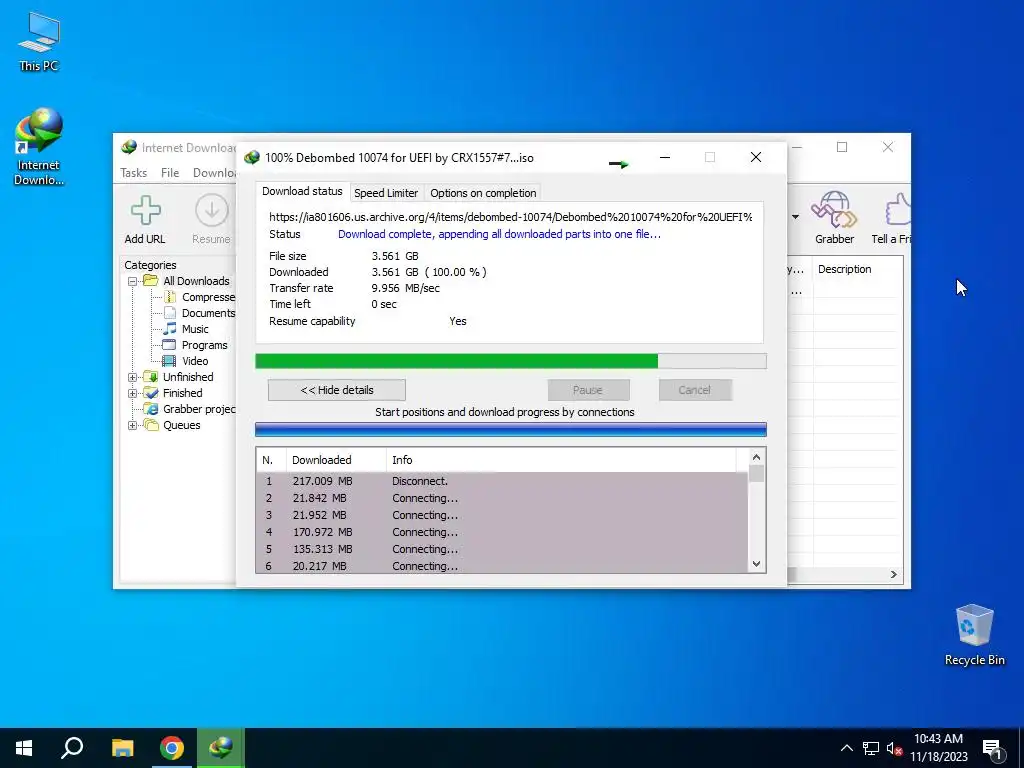Viewport: 1024px width, 768px height.
Task: Open the File menu in IDM
Action: pos(170,173)
